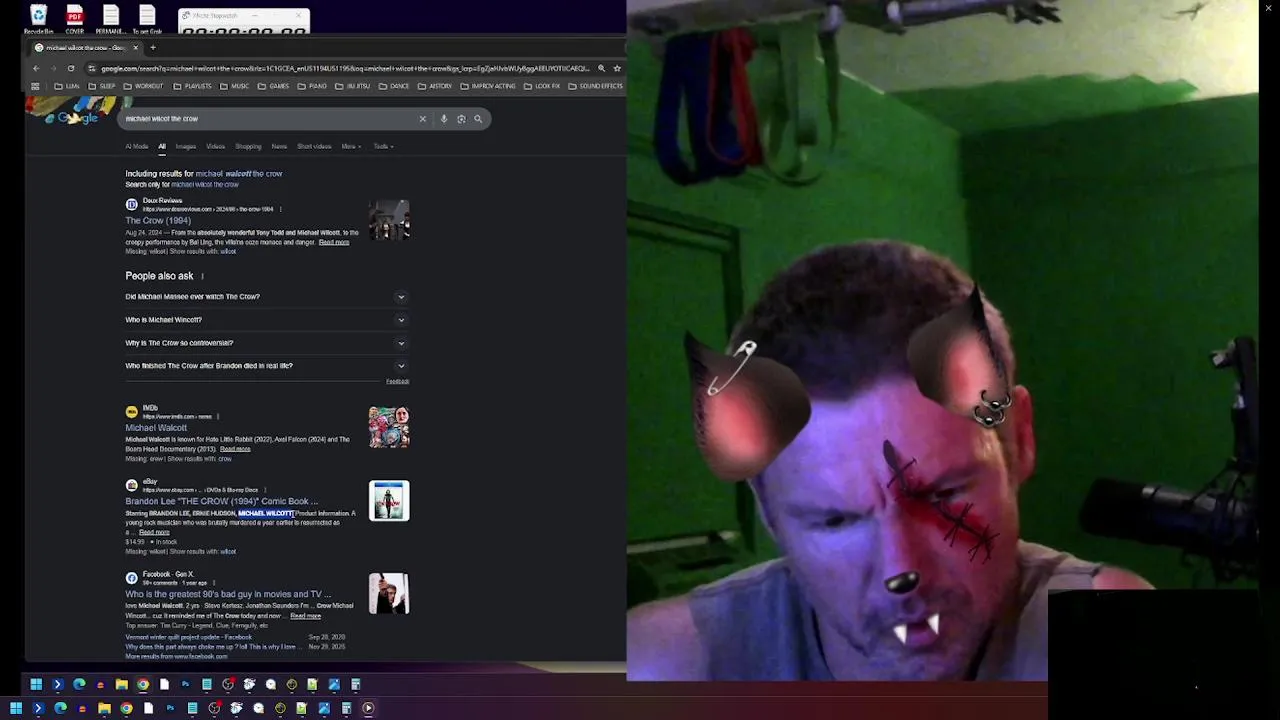This screenshot has height=720, width=1280.
Task: Open more options beside Daux Reviews result
Action: click(x=280, y=209)
